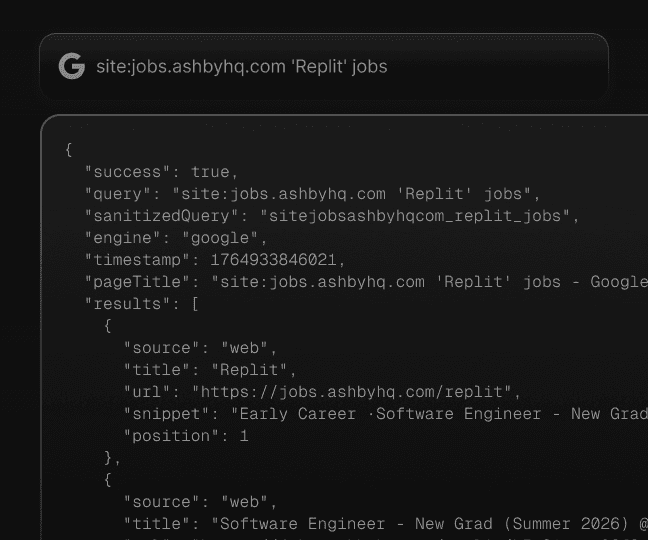Click the "sanitizedQuery" line
This screenshot has height=540, width=648.
point(332,216)
